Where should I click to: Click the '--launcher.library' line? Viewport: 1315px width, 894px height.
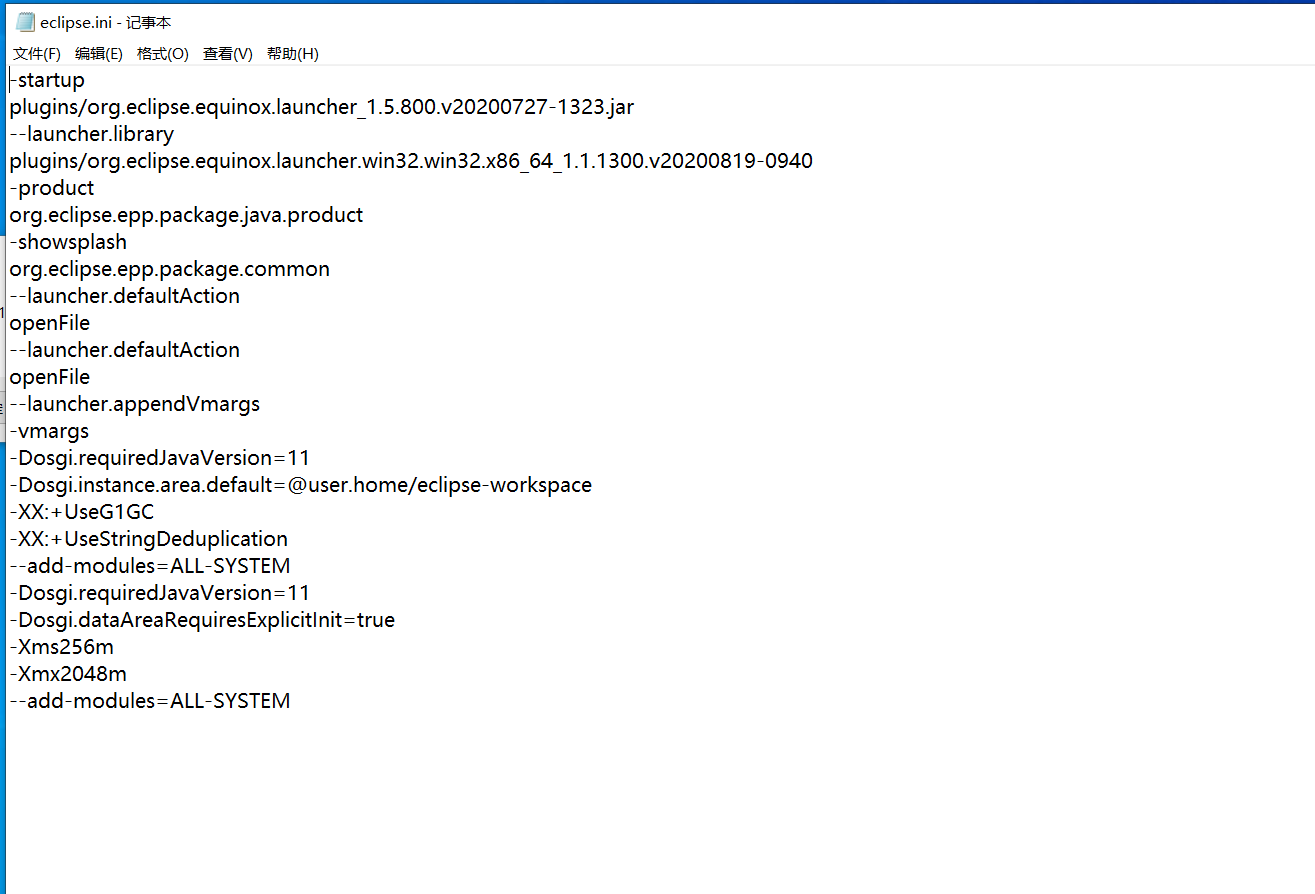[92, 134]
